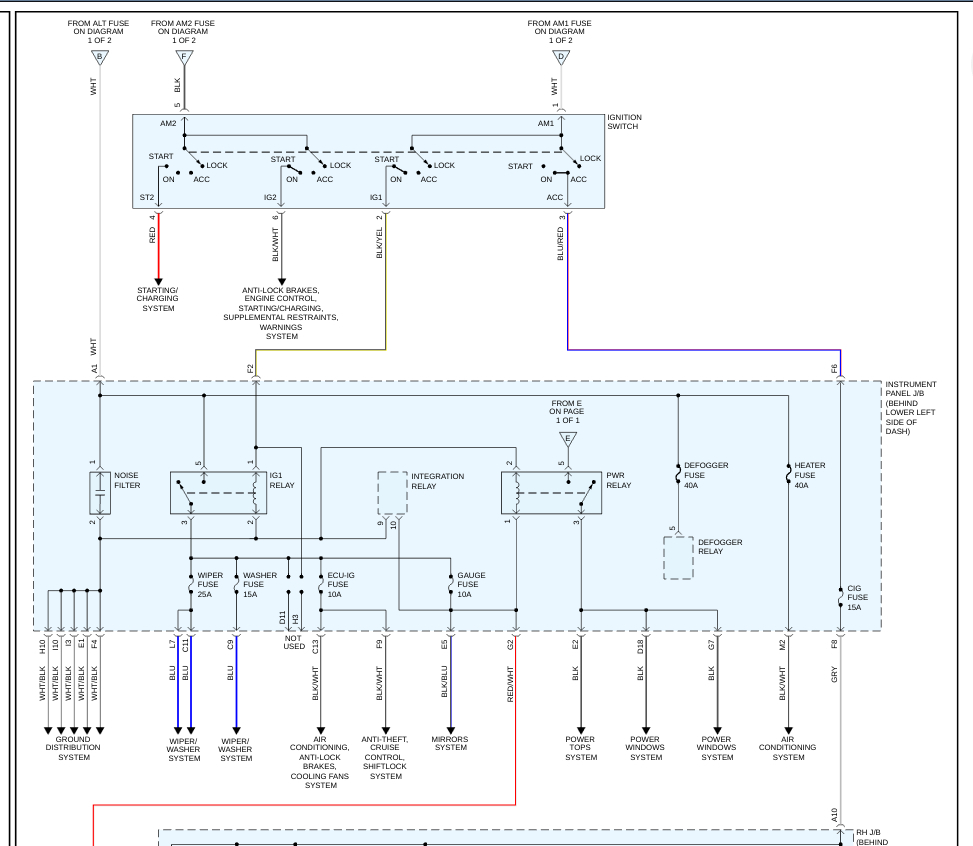Click the triangular connector symbol labeled F

(184, 57)
